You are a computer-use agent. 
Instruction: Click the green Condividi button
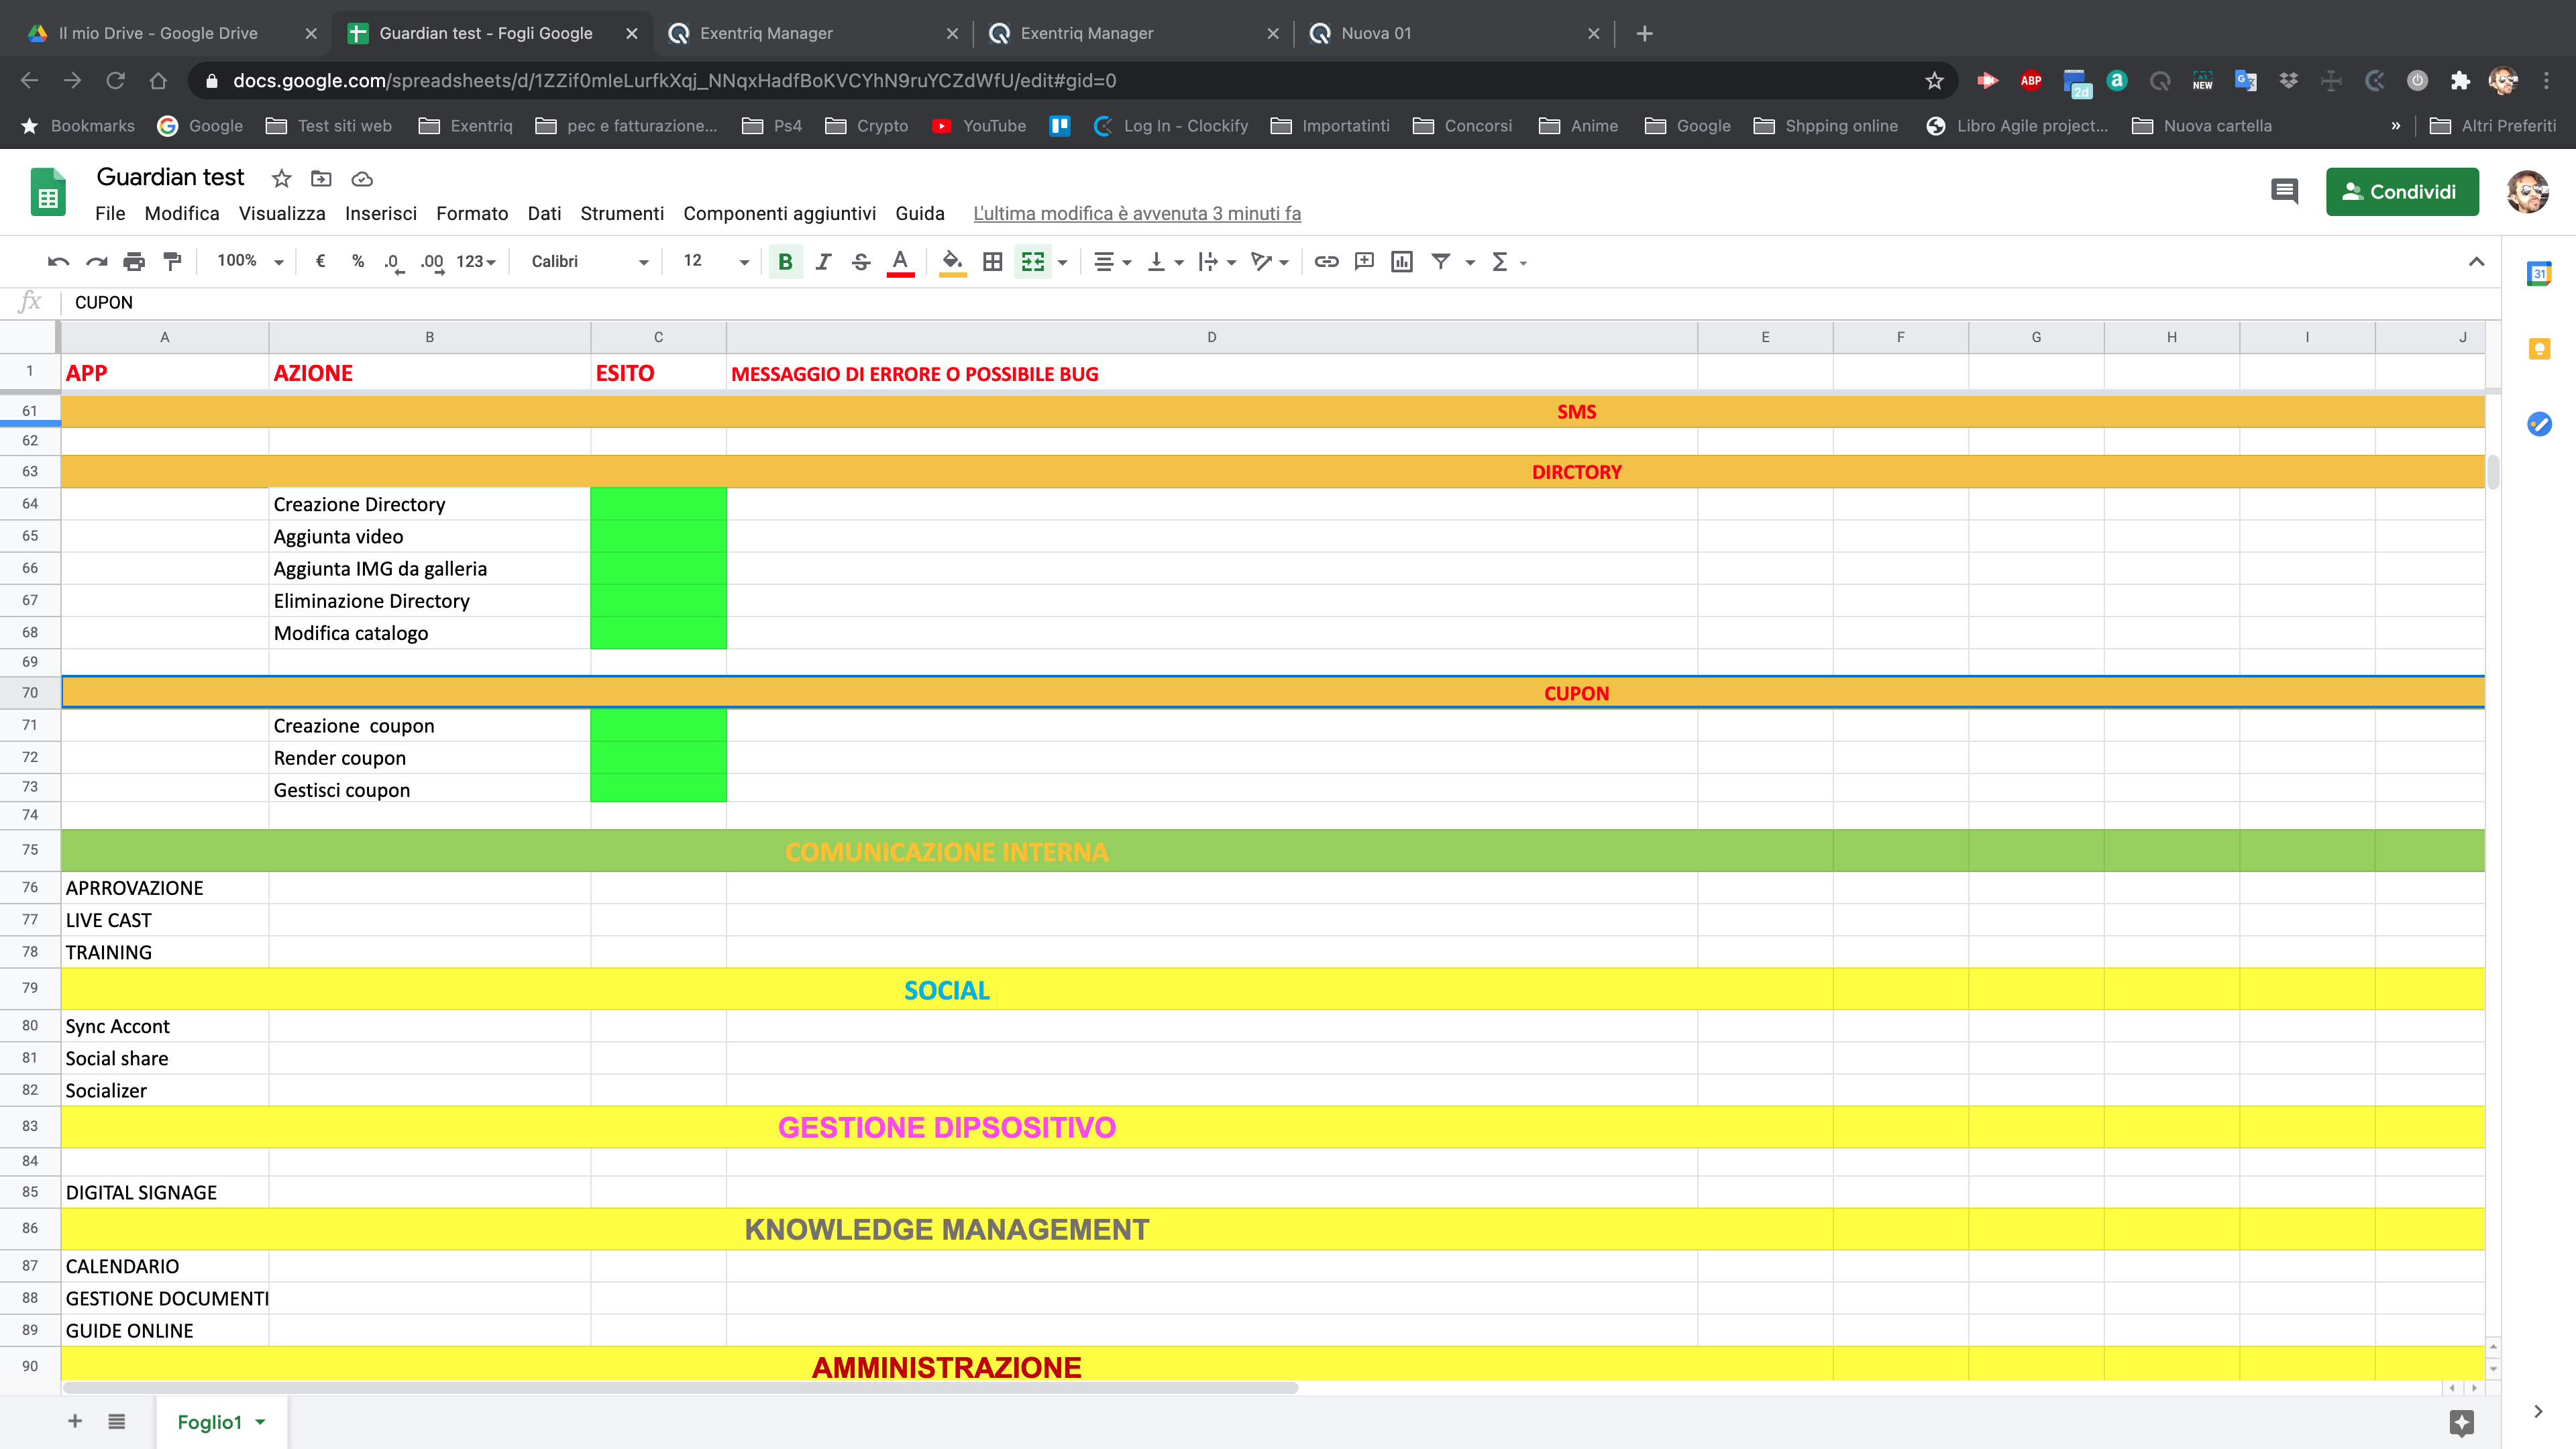[x=2401, y=191]
